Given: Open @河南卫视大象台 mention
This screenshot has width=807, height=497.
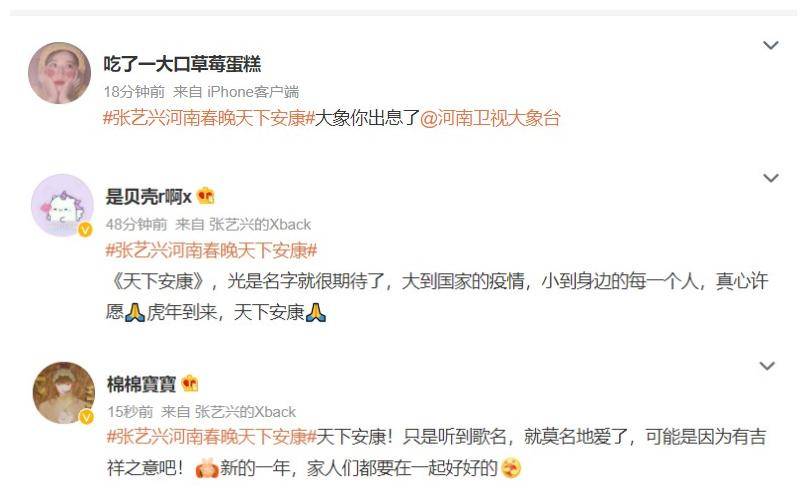Looking at the screenshot, I should click(x=490, y=118).
